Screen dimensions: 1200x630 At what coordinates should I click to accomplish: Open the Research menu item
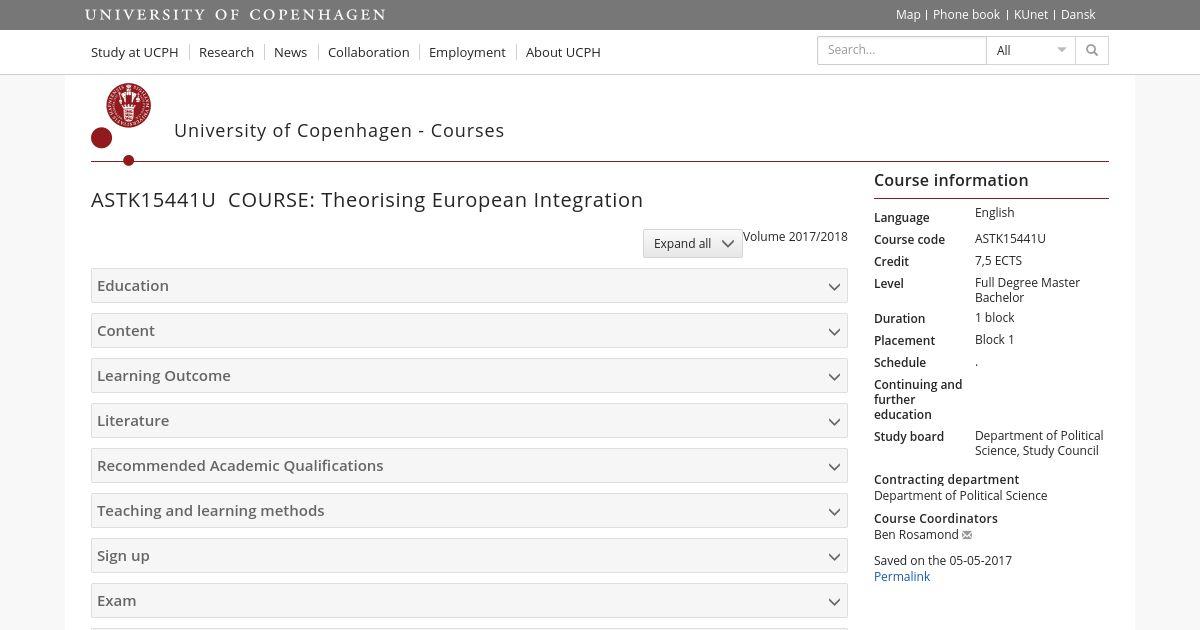click(226, 52)
